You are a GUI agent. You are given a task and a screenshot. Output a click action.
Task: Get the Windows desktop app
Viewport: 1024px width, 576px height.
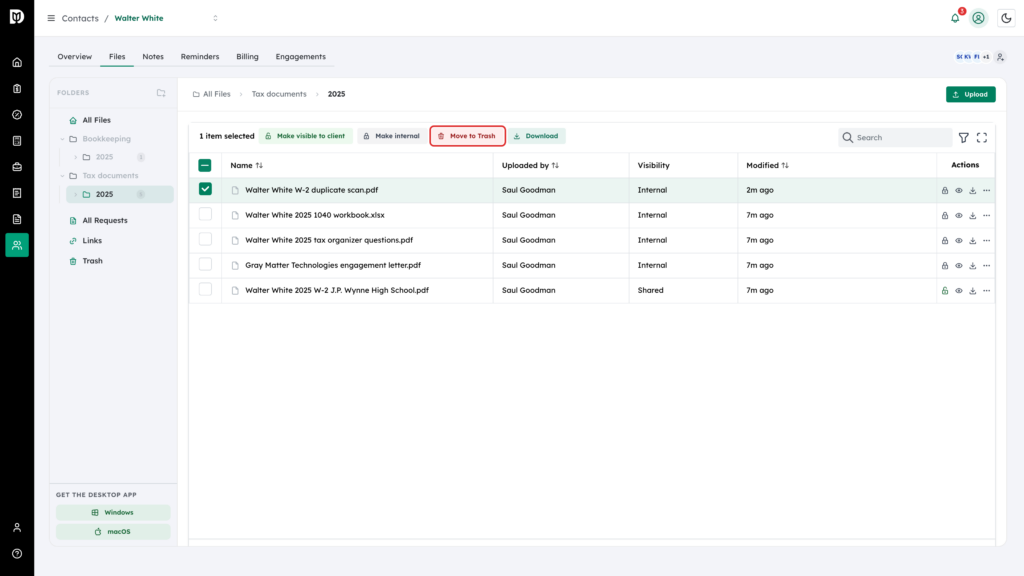coord(113,513)
